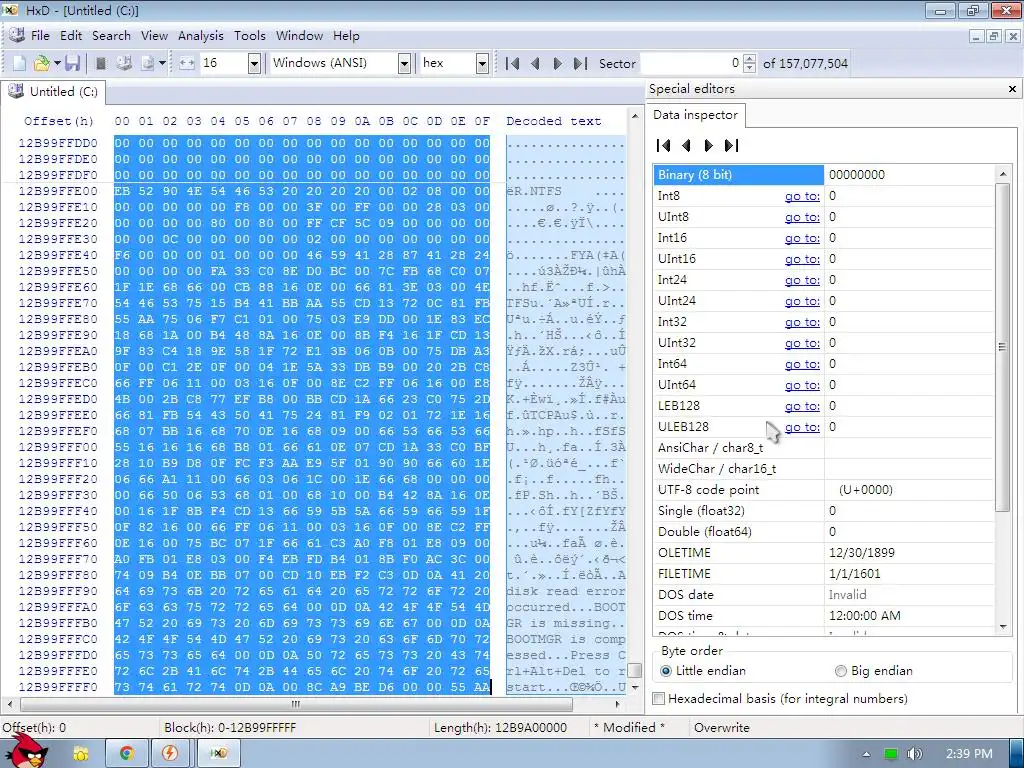Click 'go to:' link for UInt64

(802, 385)
